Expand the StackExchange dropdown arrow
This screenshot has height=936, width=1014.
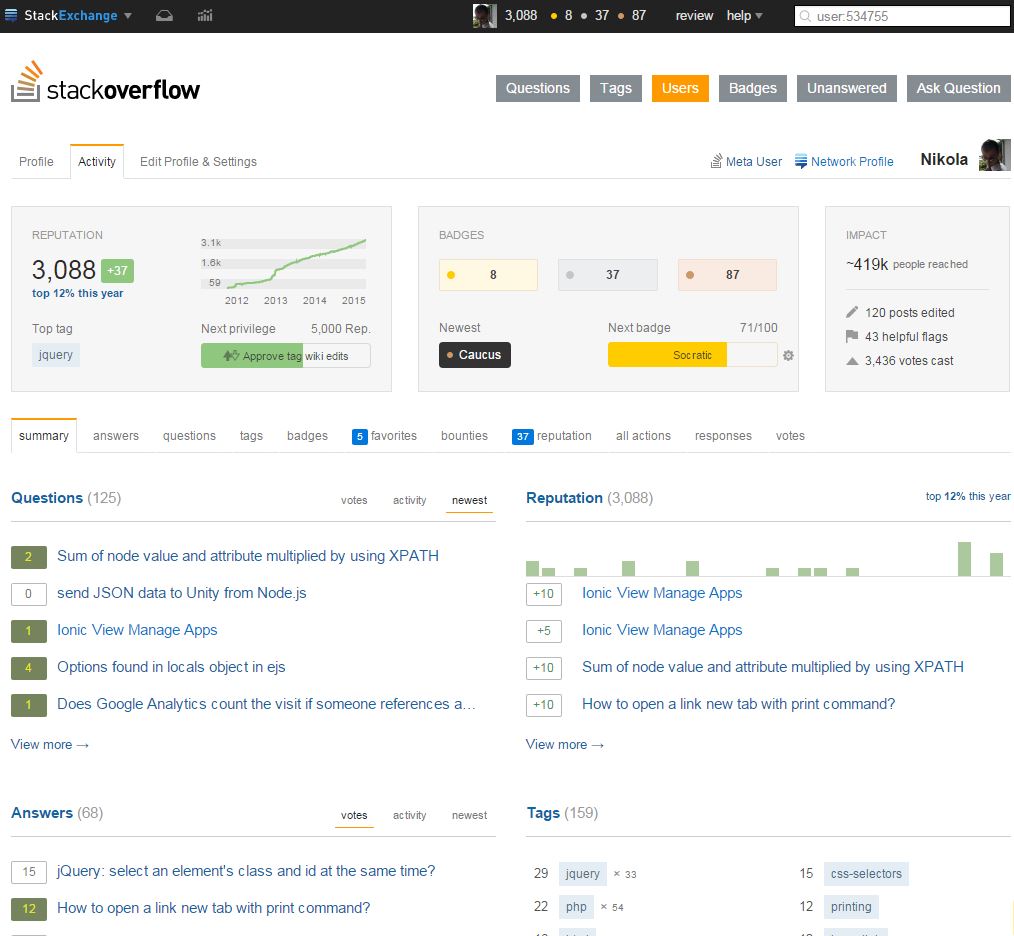tap(128, 16)
